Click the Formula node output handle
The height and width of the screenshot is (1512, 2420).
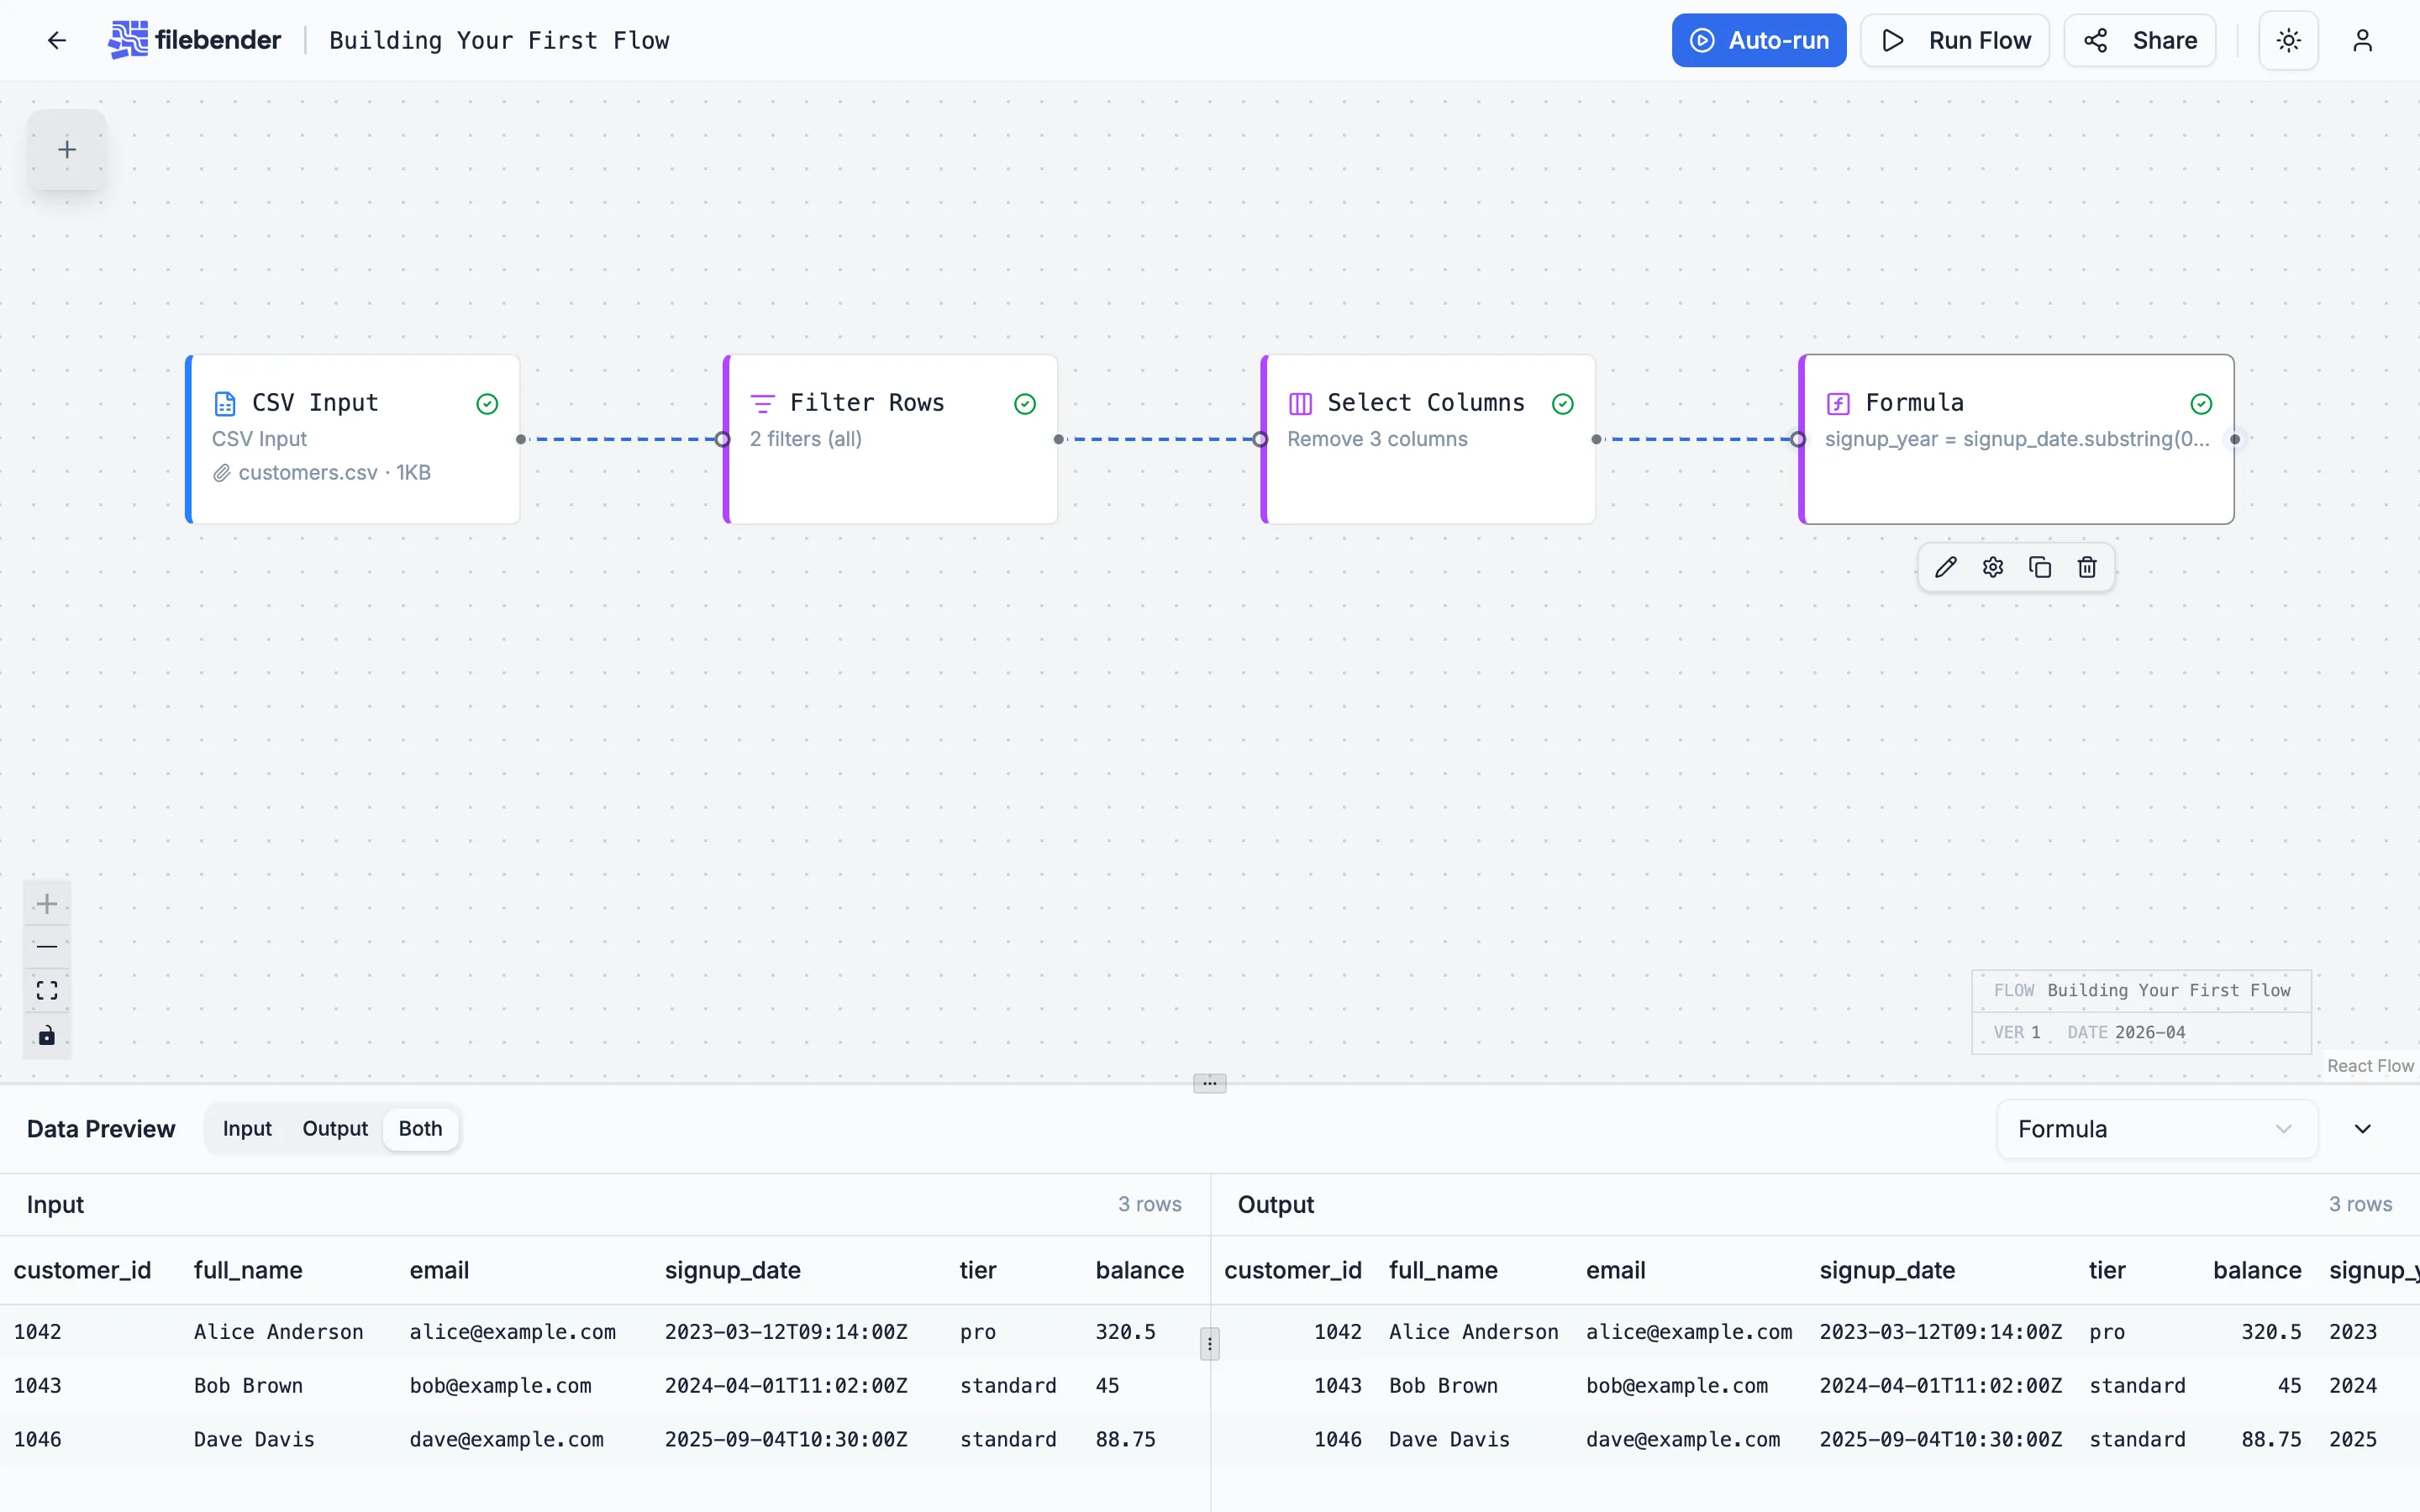pyautogui.click(x=2235, y=439)
